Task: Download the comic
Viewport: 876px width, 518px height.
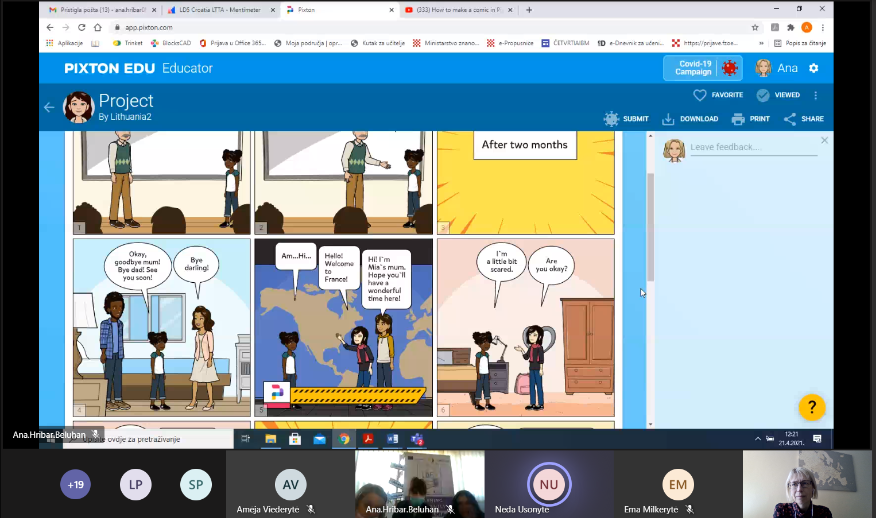Action: pyautogui.click(x=690, y=119)
